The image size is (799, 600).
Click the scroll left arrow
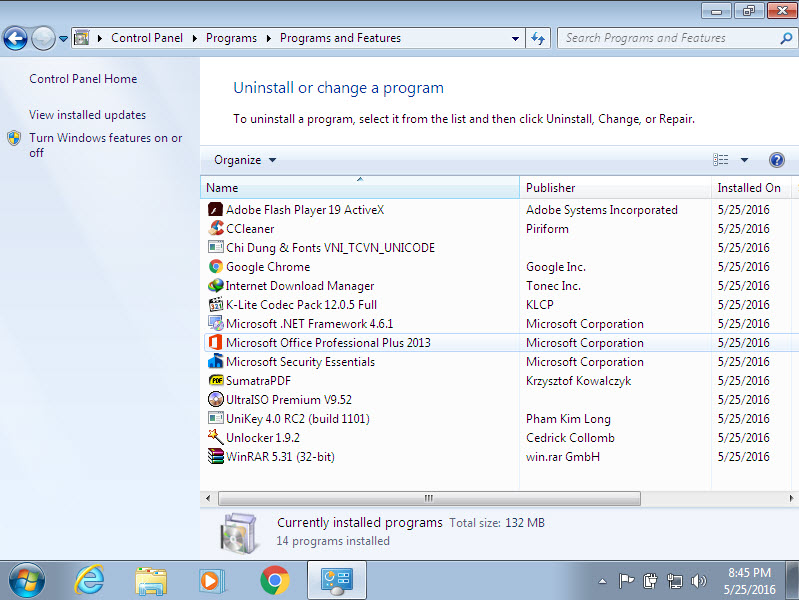pos(207,498)
